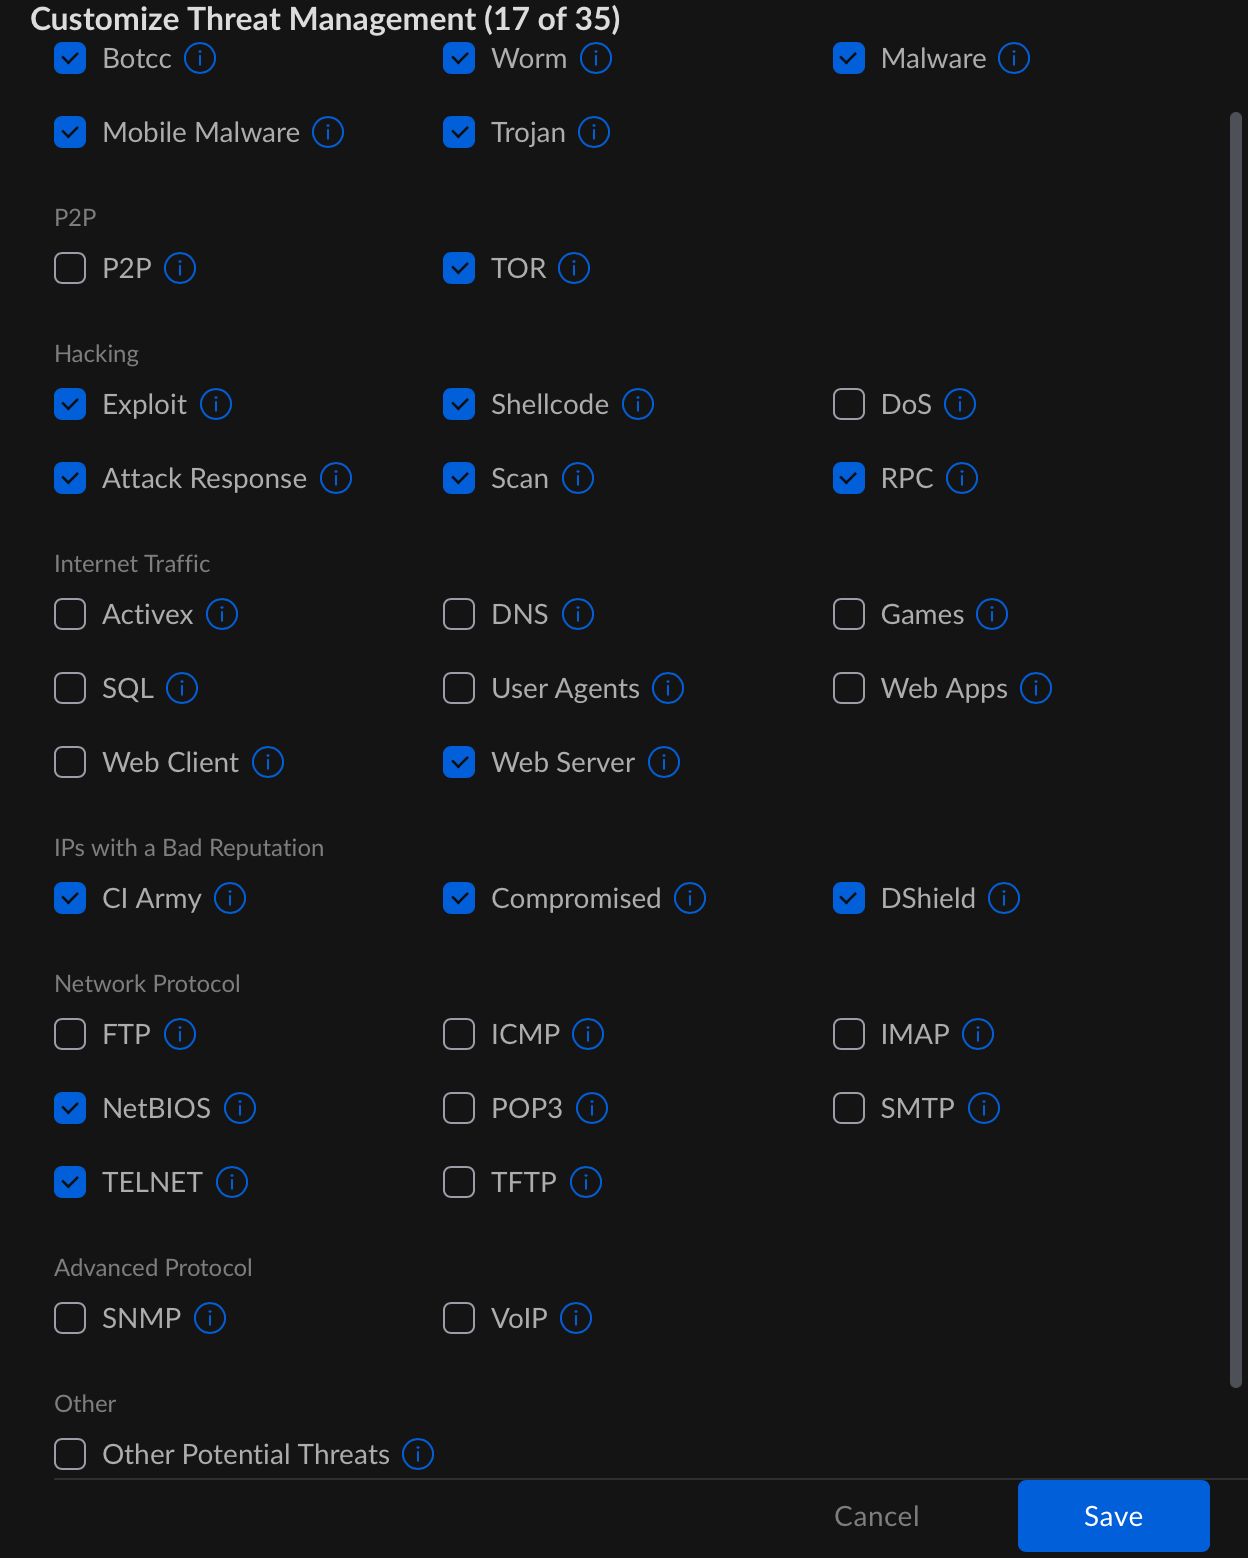This screenshot has height=1558, width=1248.
Task: Show info for the TOR category
Action: pos(574,269)
